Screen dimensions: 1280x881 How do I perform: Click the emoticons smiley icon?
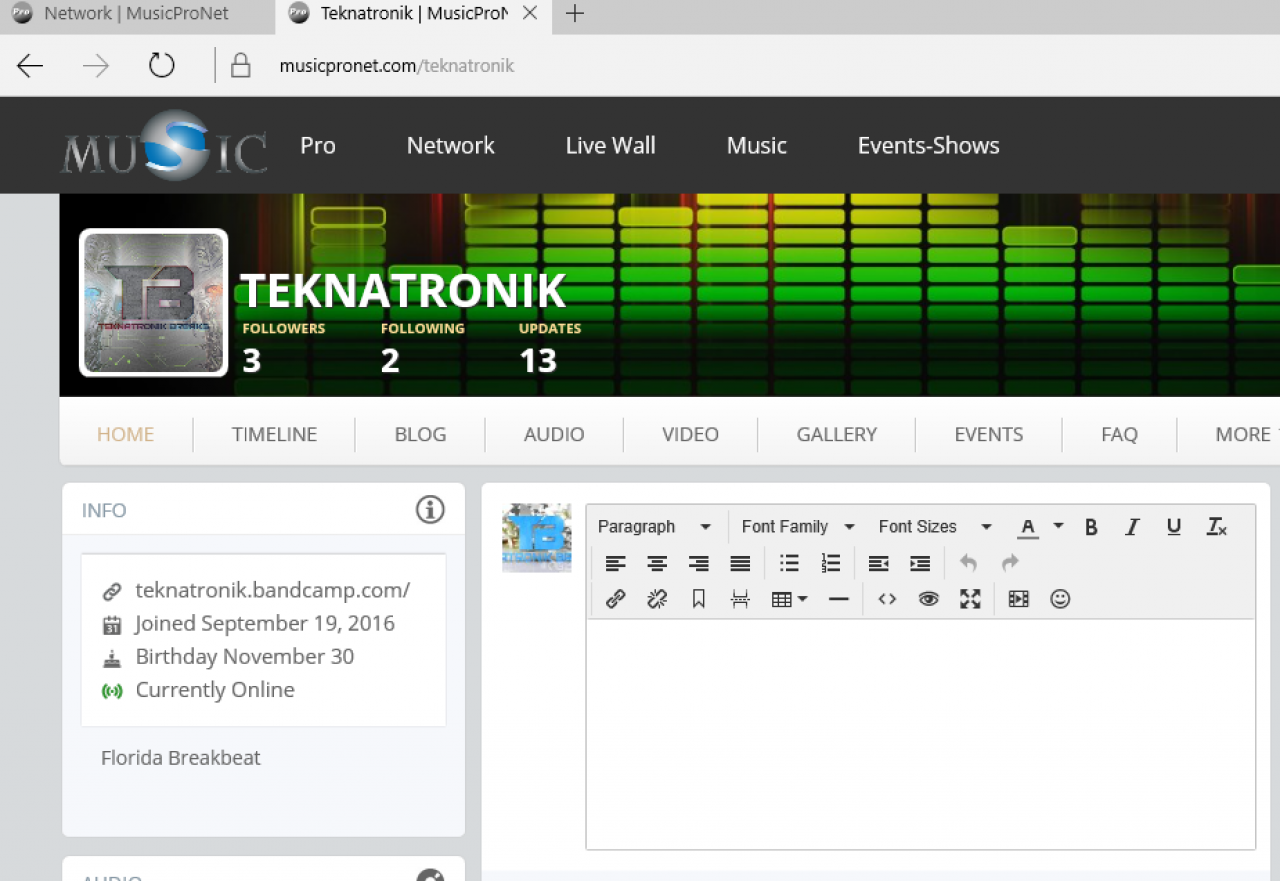coord(1060,599)
